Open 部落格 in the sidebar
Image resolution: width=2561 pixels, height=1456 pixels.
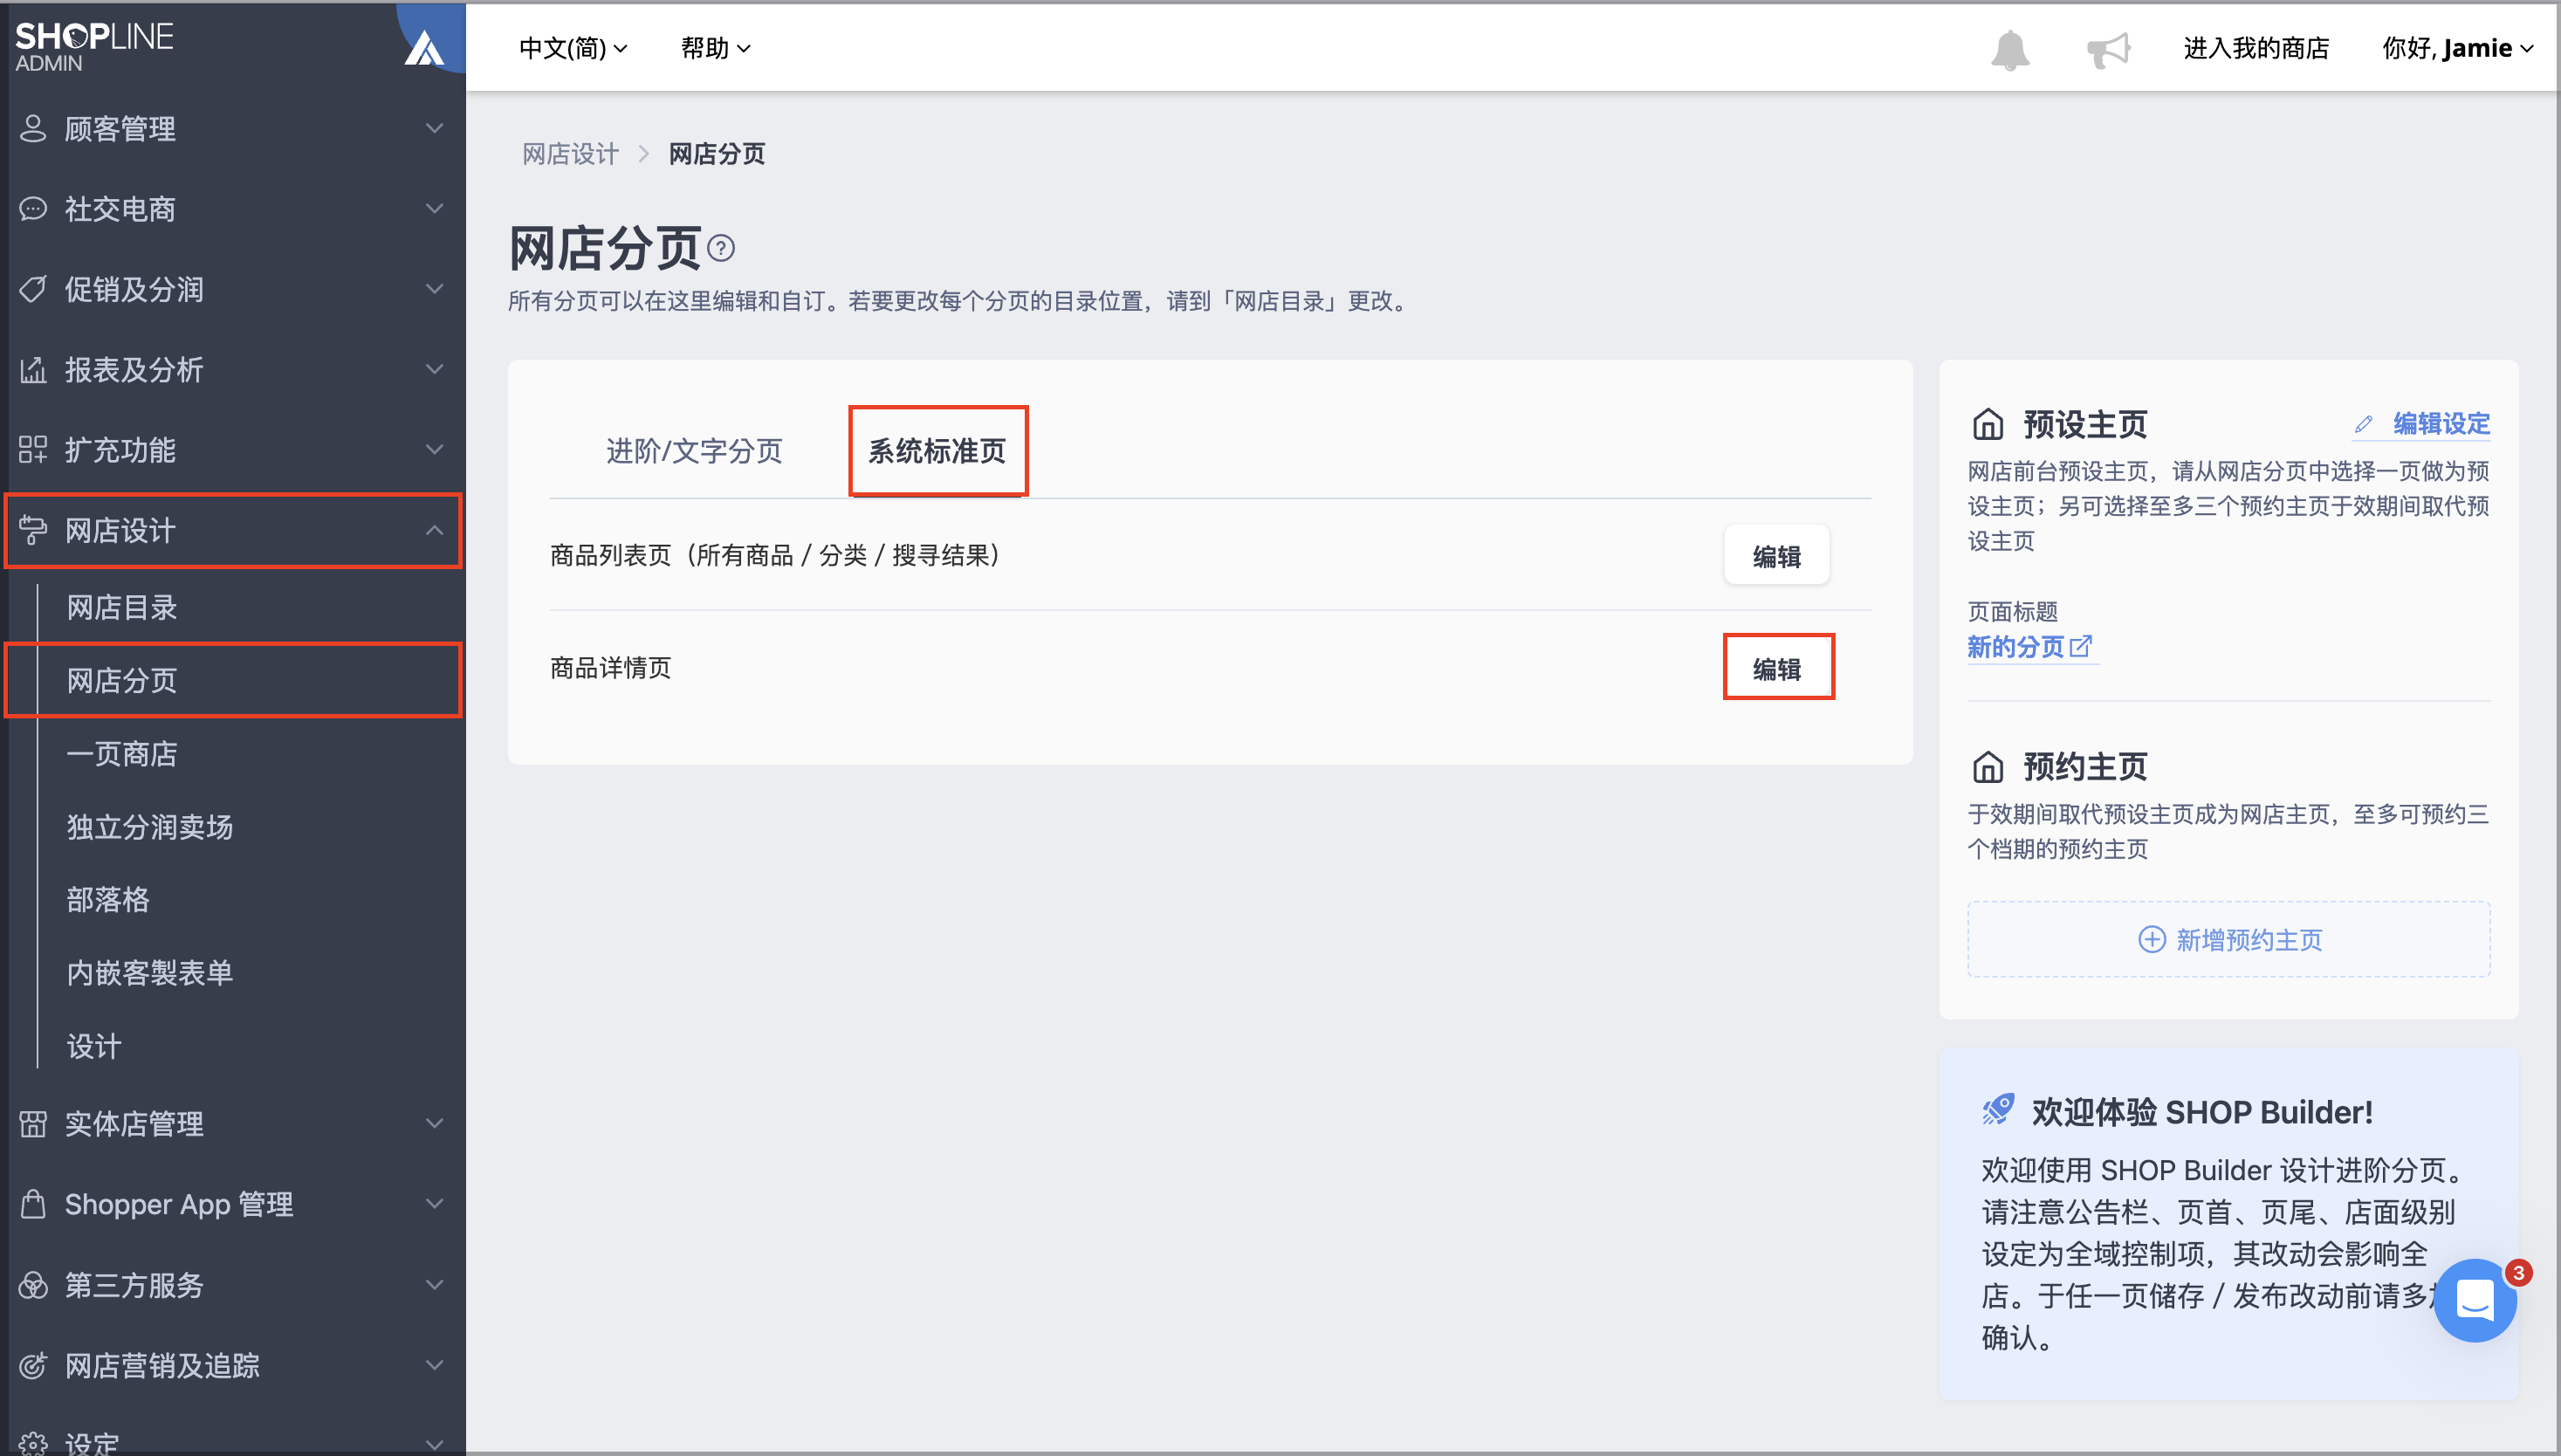(108, 900)
